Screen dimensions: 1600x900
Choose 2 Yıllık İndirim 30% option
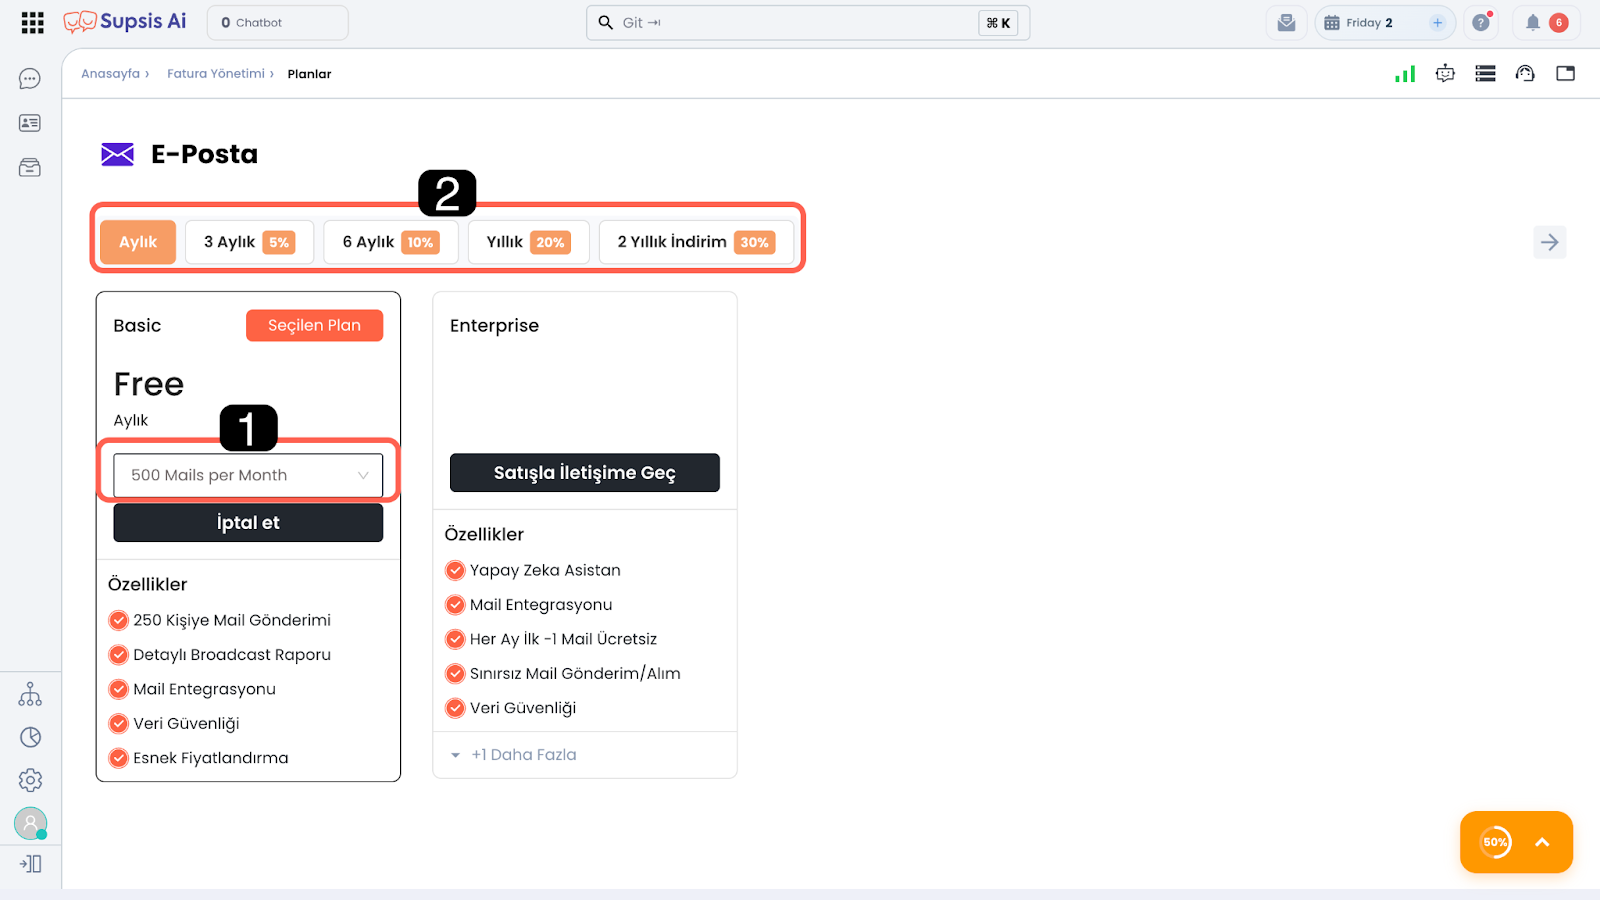click(x=696, y=242)
